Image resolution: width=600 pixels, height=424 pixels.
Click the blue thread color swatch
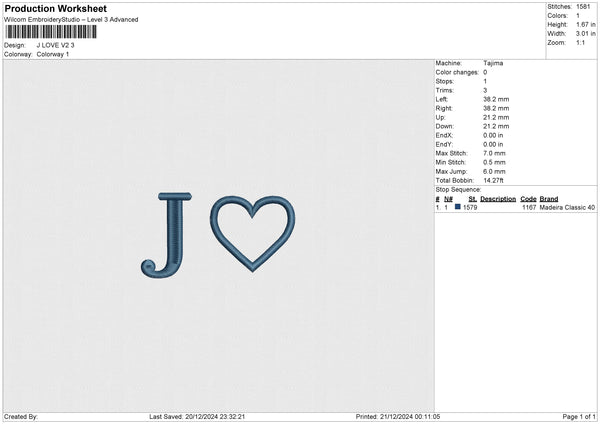(x=458, y=208)
